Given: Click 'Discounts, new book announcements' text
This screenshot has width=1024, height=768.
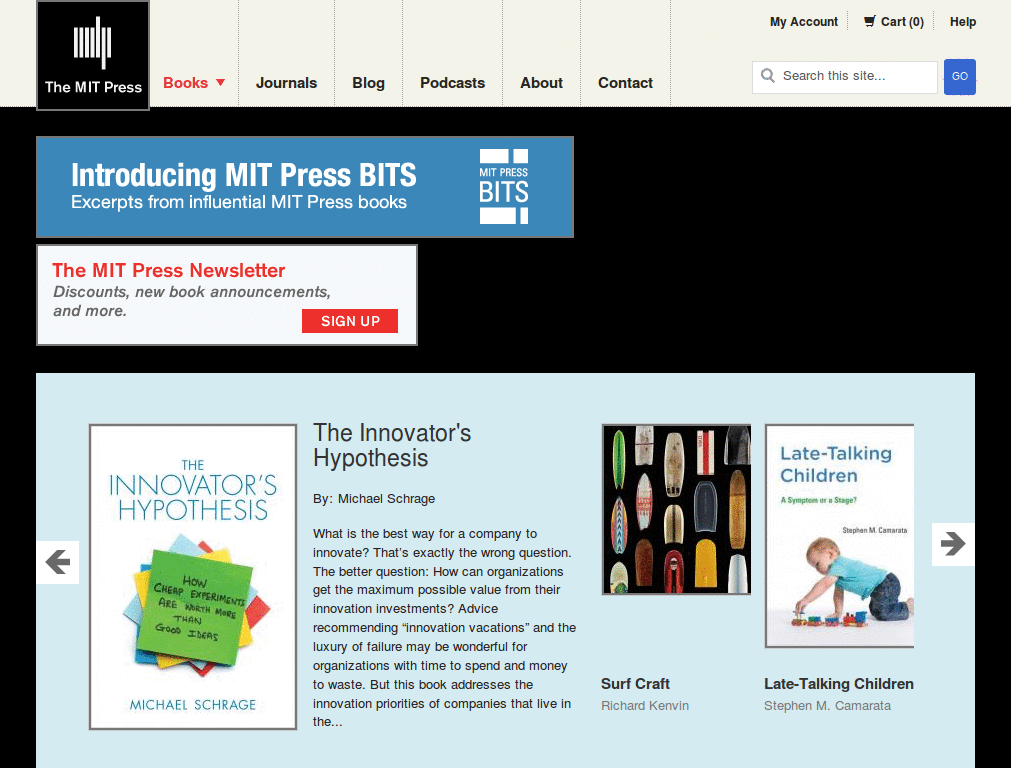Looking at the screenshot, I should pyautogui.click(x=191, y=292).
